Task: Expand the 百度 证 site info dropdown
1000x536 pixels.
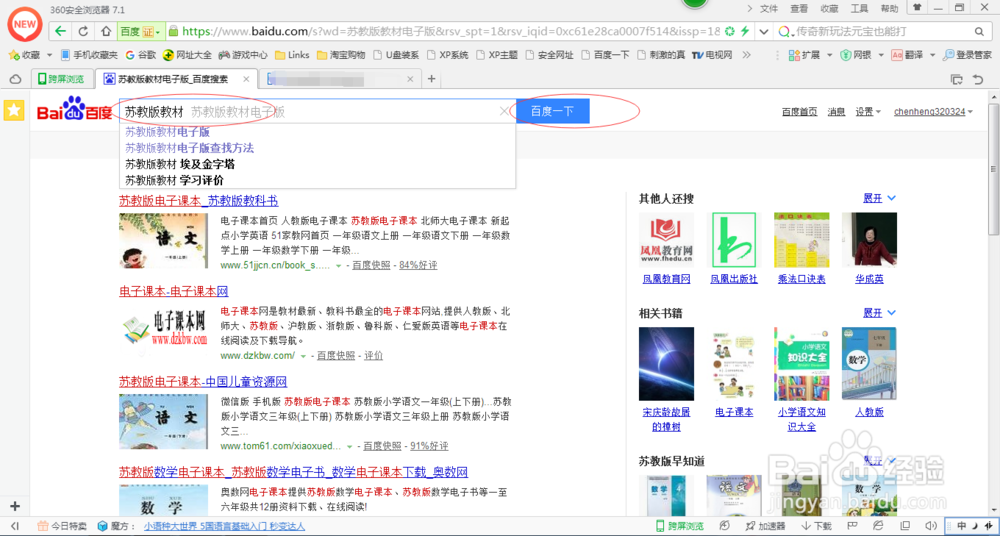Action: [x=140, y=31]
